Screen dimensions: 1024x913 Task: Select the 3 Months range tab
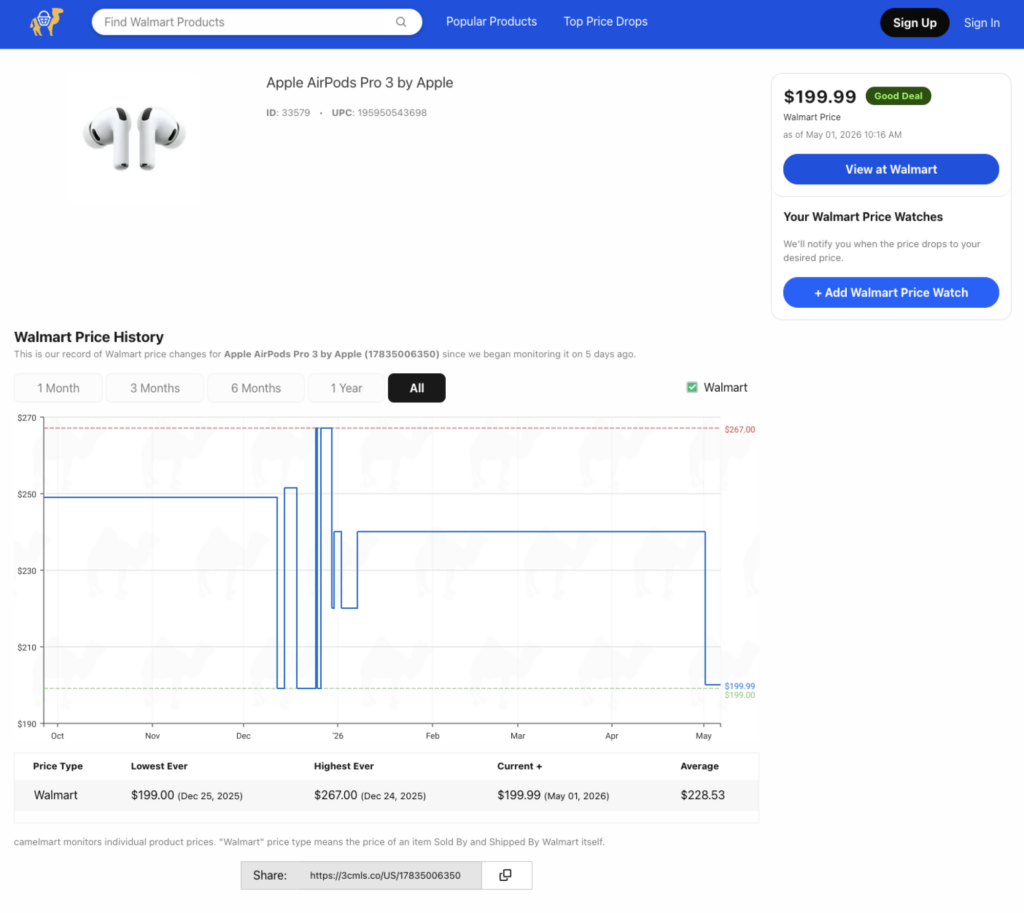(155, 388)
